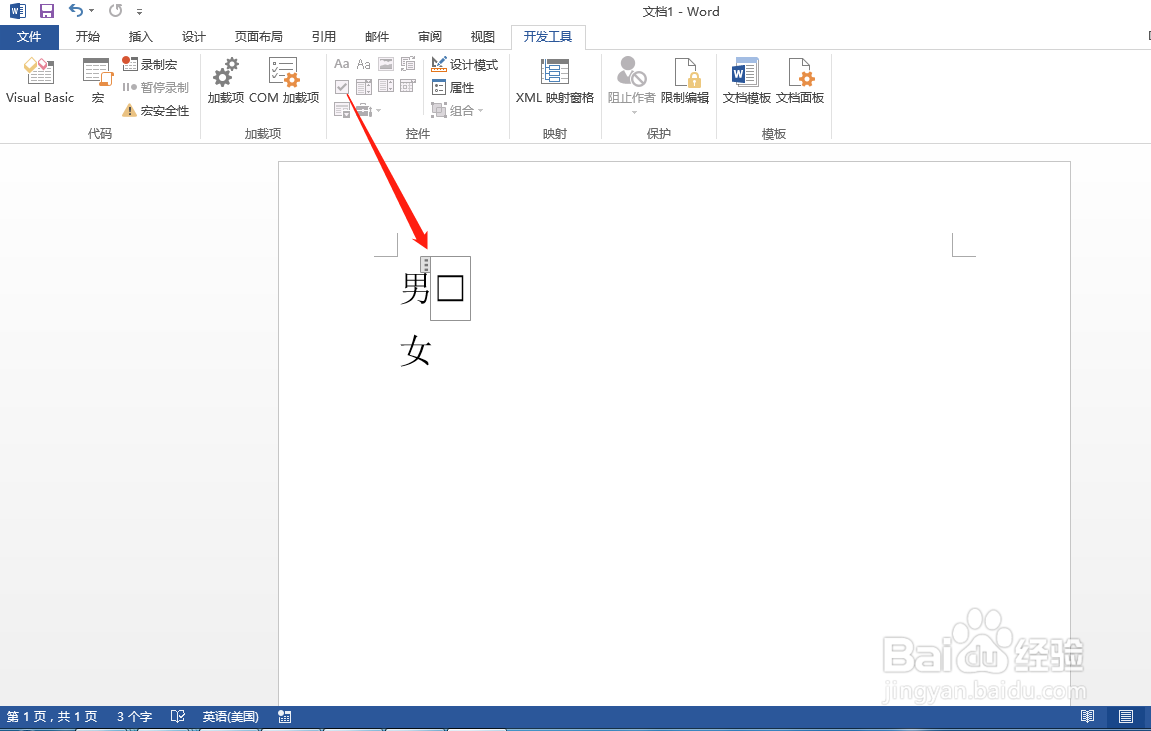Viewport: 1151px width, 731px height.
Task: Open the undo history dropdown
Action: tap(92, 11)
